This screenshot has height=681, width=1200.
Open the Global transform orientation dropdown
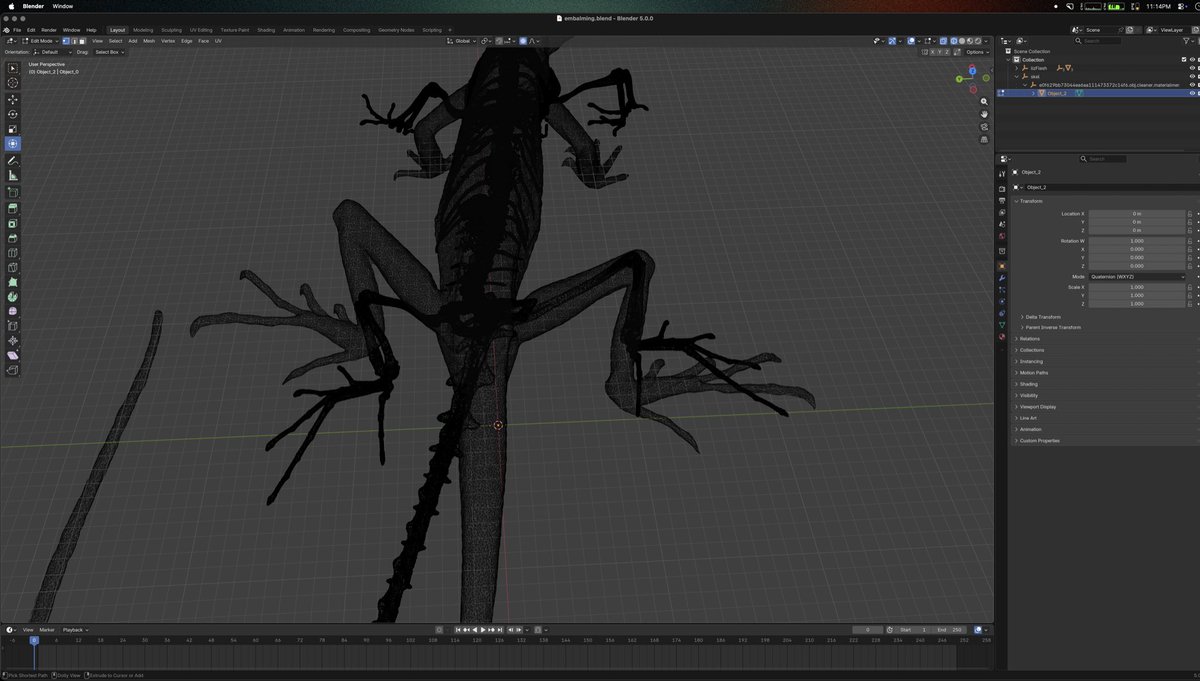pyautogui.click(x=461, y=41)
